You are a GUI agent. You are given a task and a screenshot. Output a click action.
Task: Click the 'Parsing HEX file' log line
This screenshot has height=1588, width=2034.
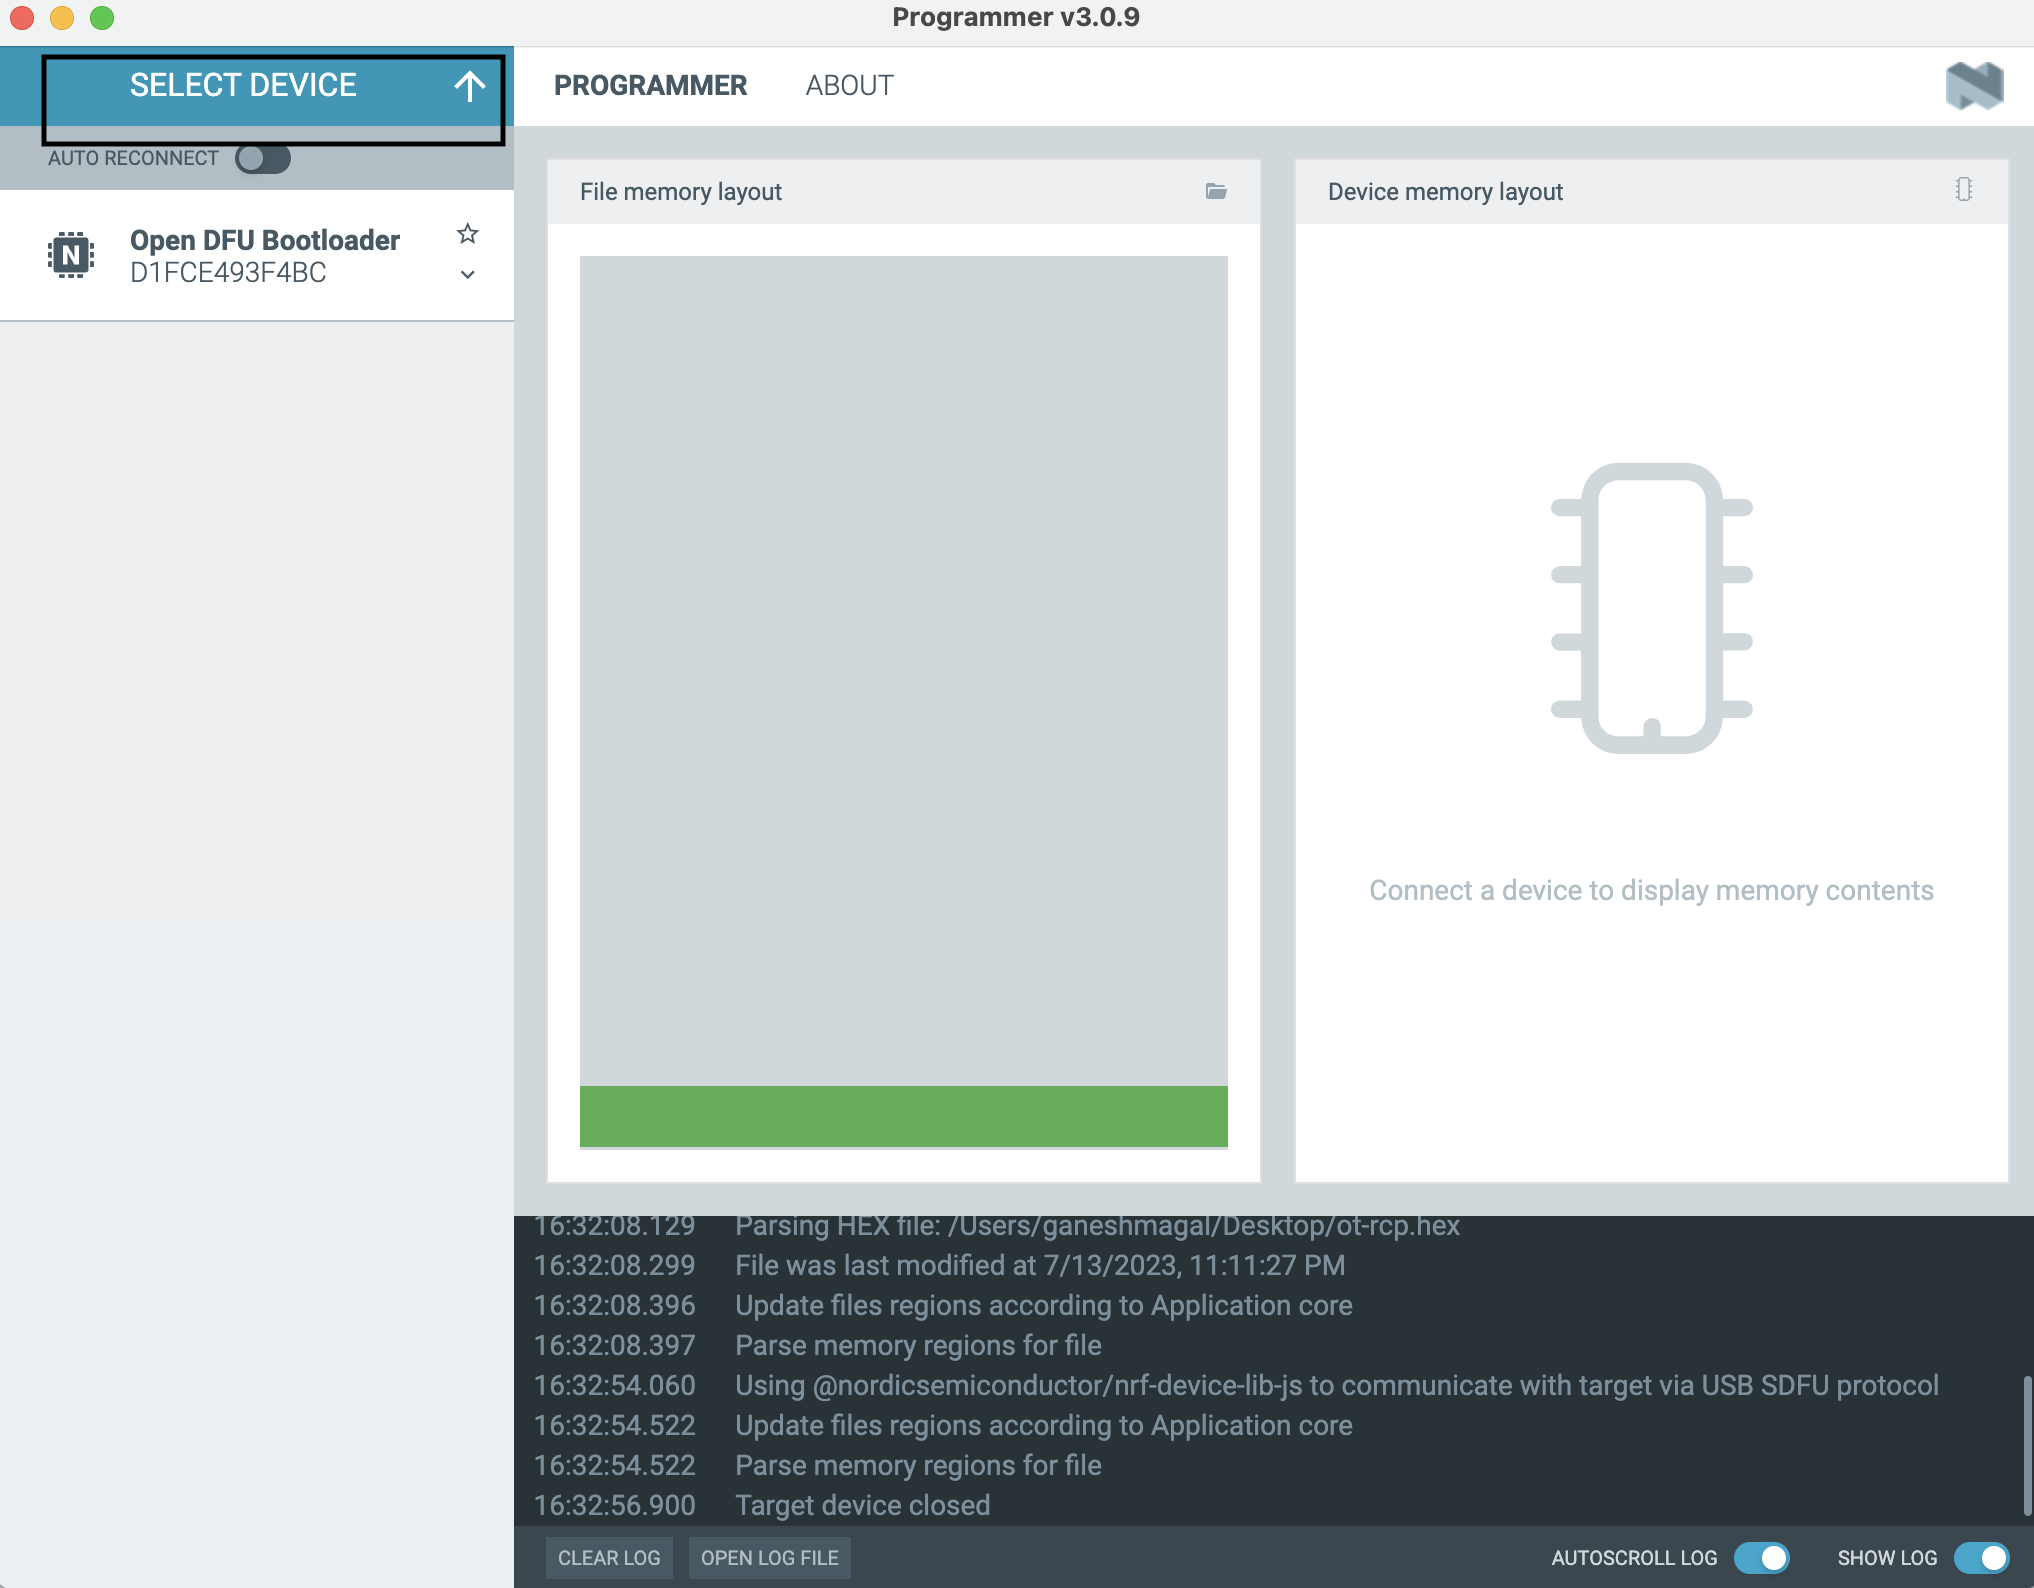tap(1097, 1225)
